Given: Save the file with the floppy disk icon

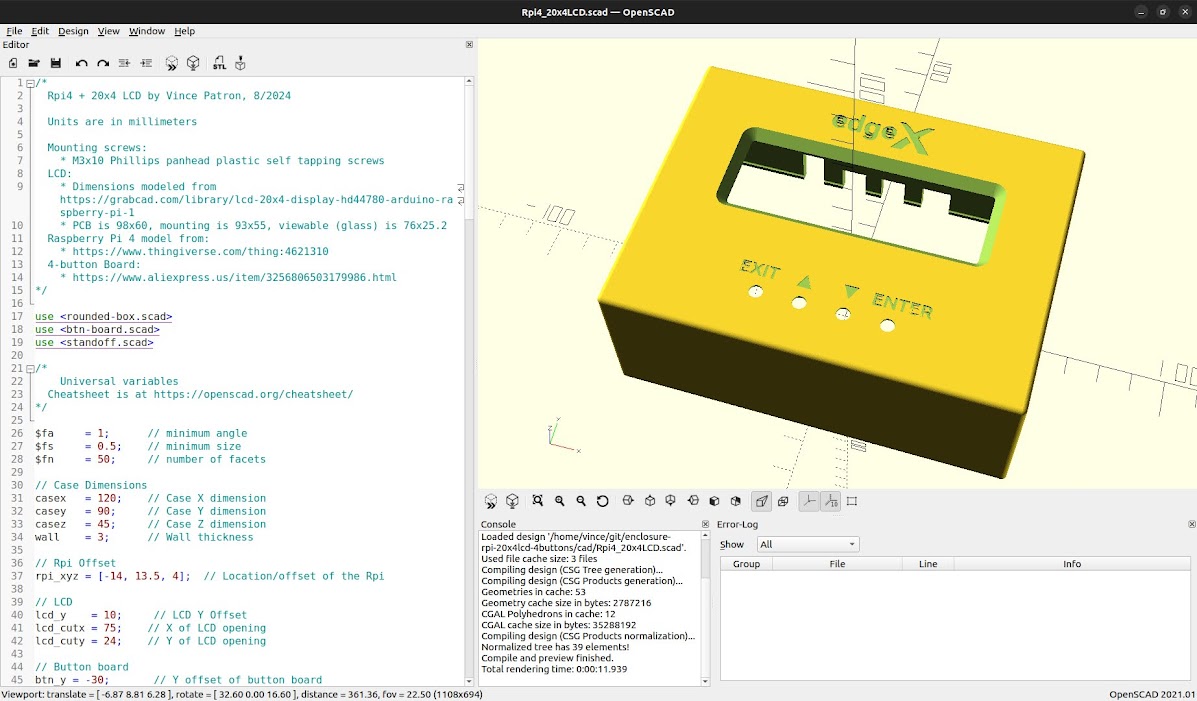Looking at the screenshot, I should pos(56,63).
